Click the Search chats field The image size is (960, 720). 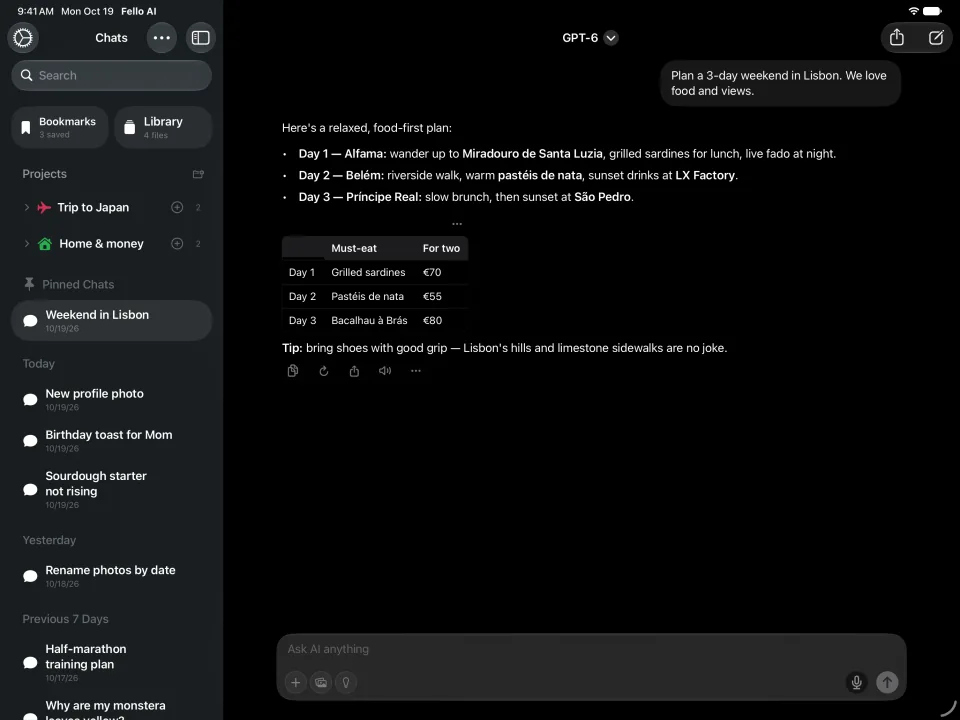pos(111,75)
